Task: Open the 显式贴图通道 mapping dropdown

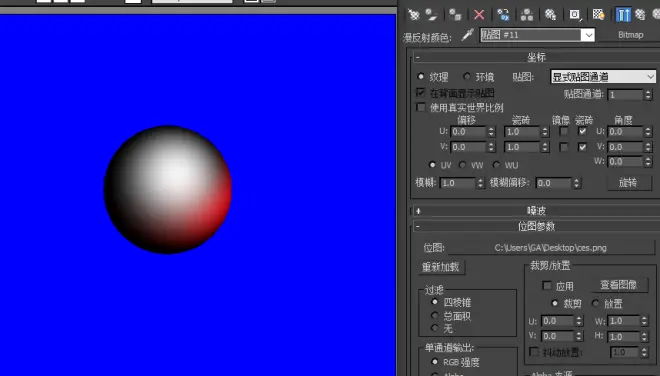Action: 603,77
